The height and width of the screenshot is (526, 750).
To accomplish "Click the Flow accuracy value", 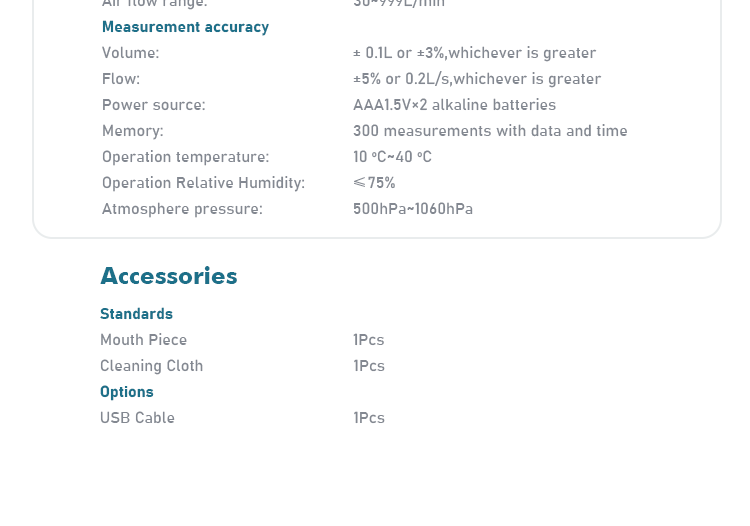I will pos(477,79).
